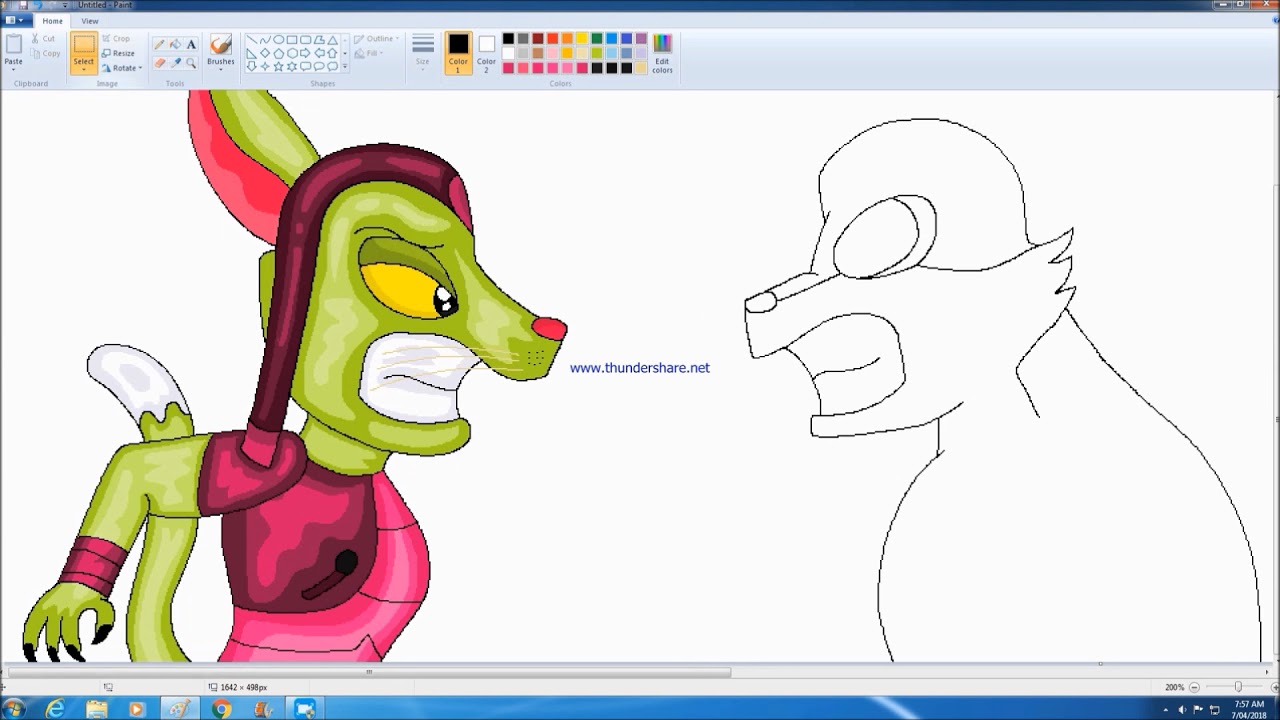Screen dimensions: 1280x720
Task: Select the Eraser tool
Action: (159, 62)
